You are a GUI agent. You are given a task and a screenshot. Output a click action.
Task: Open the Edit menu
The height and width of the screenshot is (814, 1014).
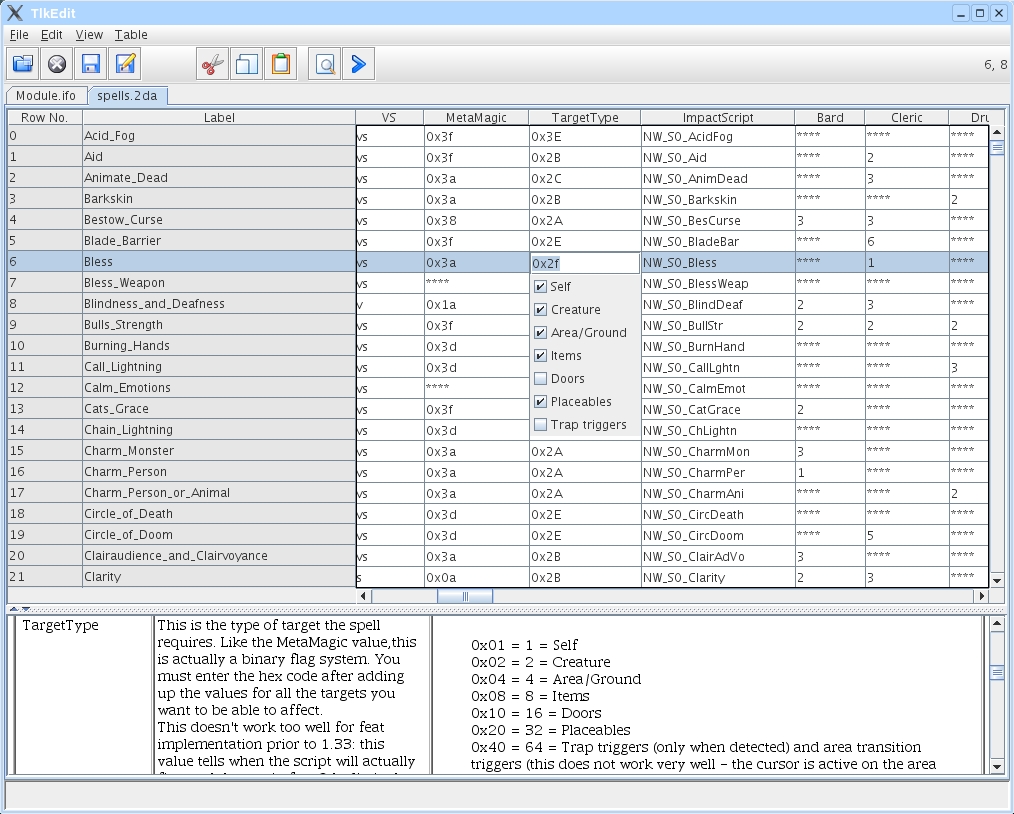tap(51, 35)
